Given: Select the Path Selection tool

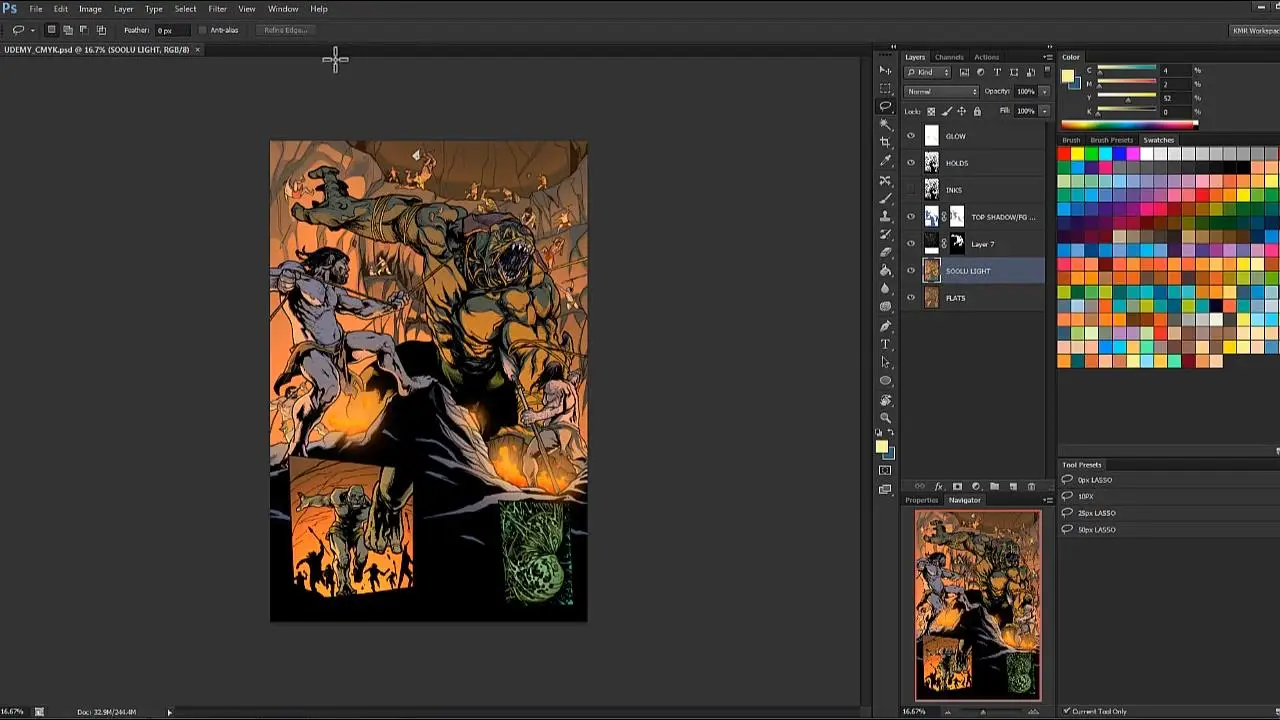Looking at the screenshot, I should (885, 362).
